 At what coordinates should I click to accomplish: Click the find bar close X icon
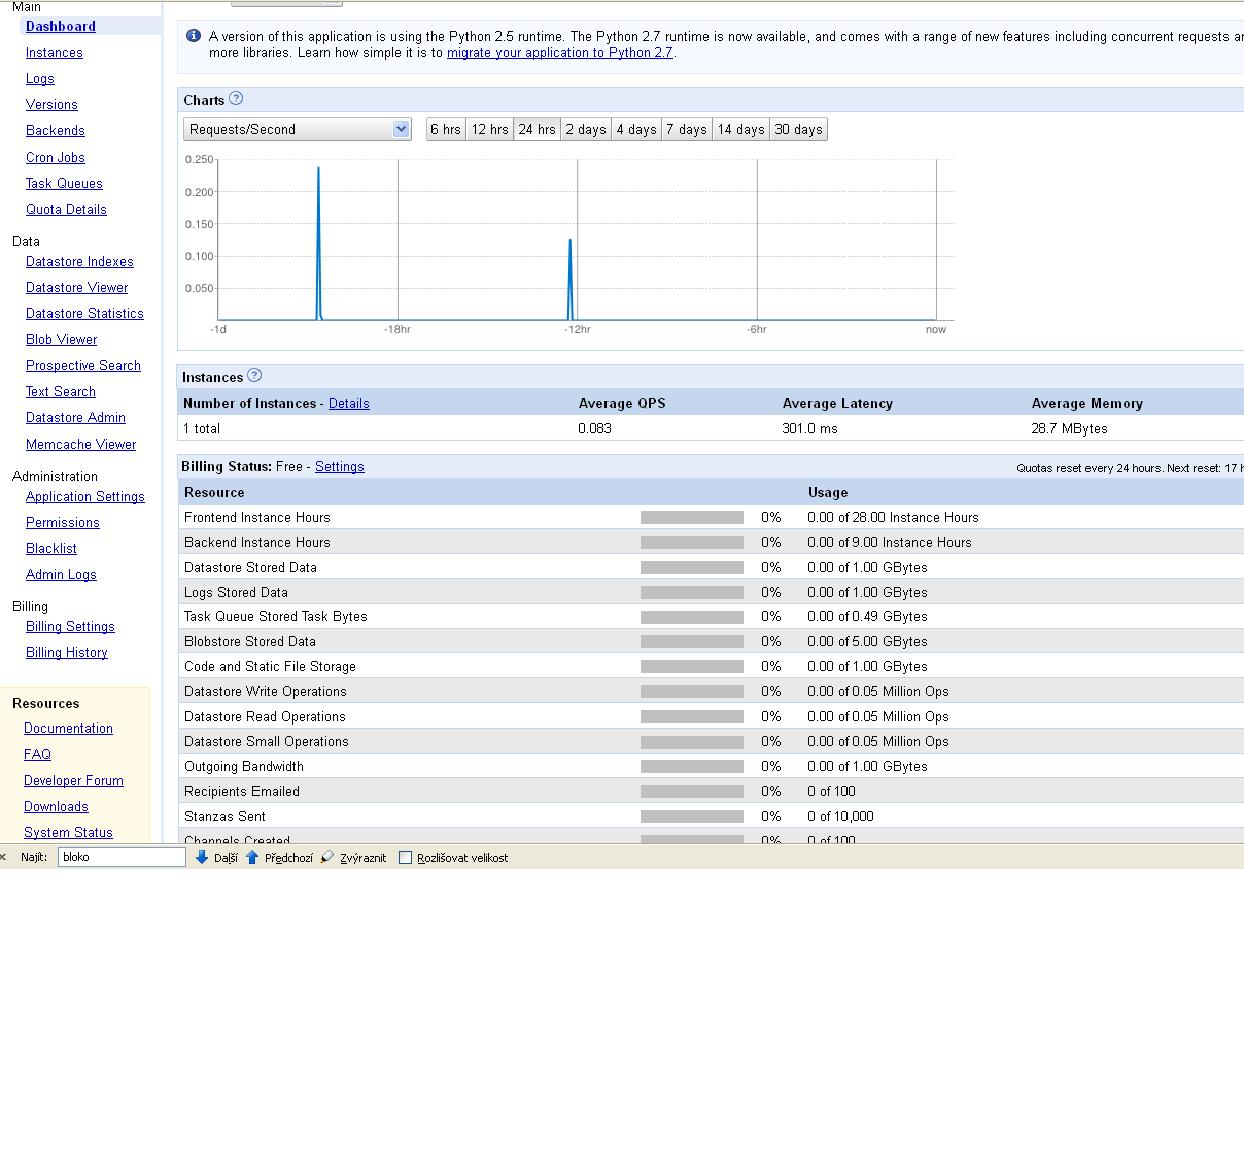[3, 857]
